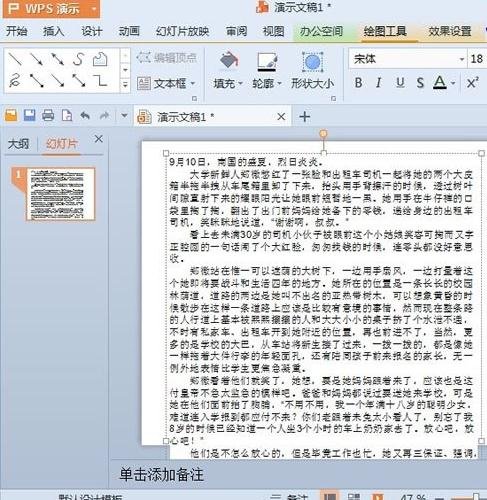Image resolution: width=487 pixels, height=500 pixels.
Task: Select slide 1 thumbnail
Action: [x=61, y=194]
